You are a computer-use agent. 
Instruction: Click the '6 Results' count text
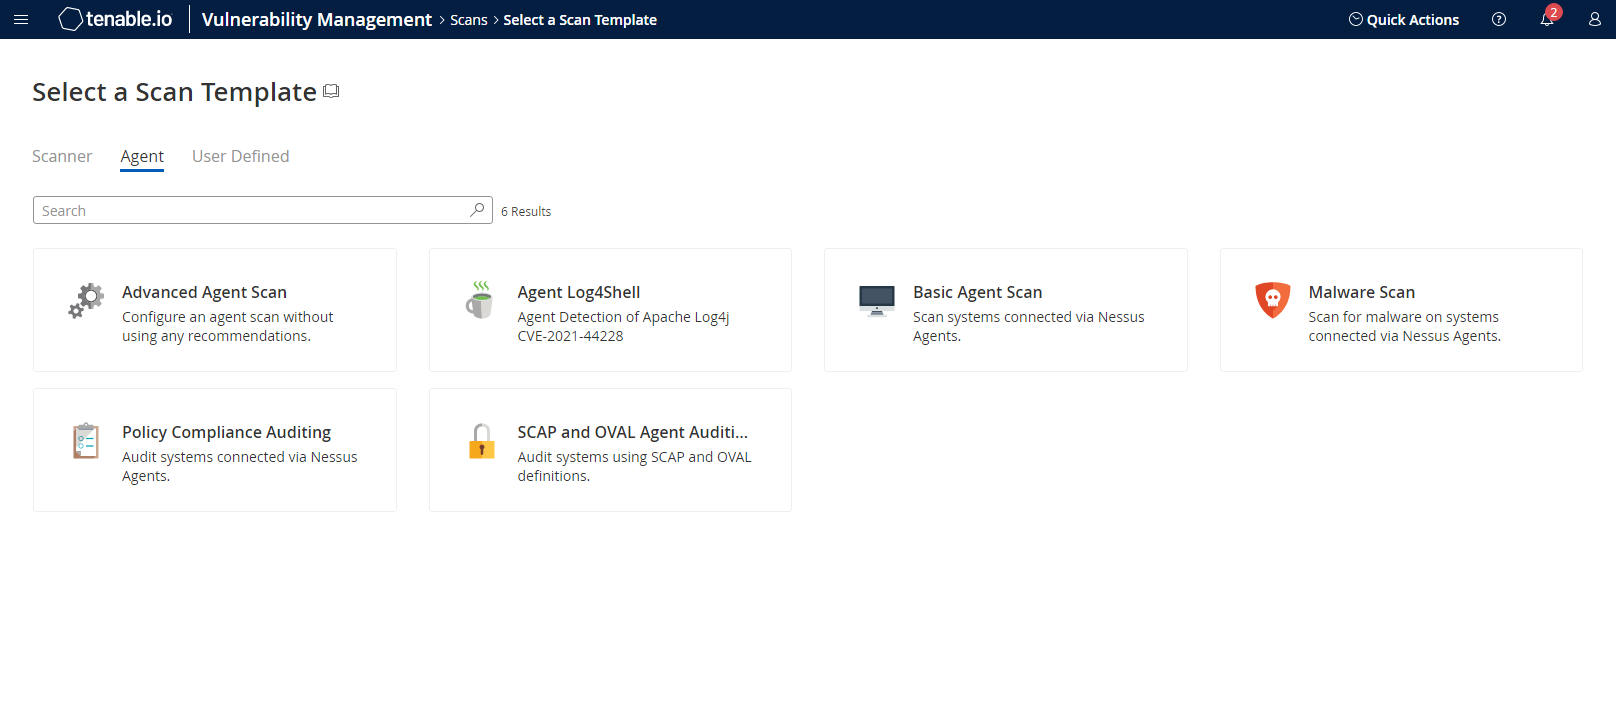pos(526,211)
